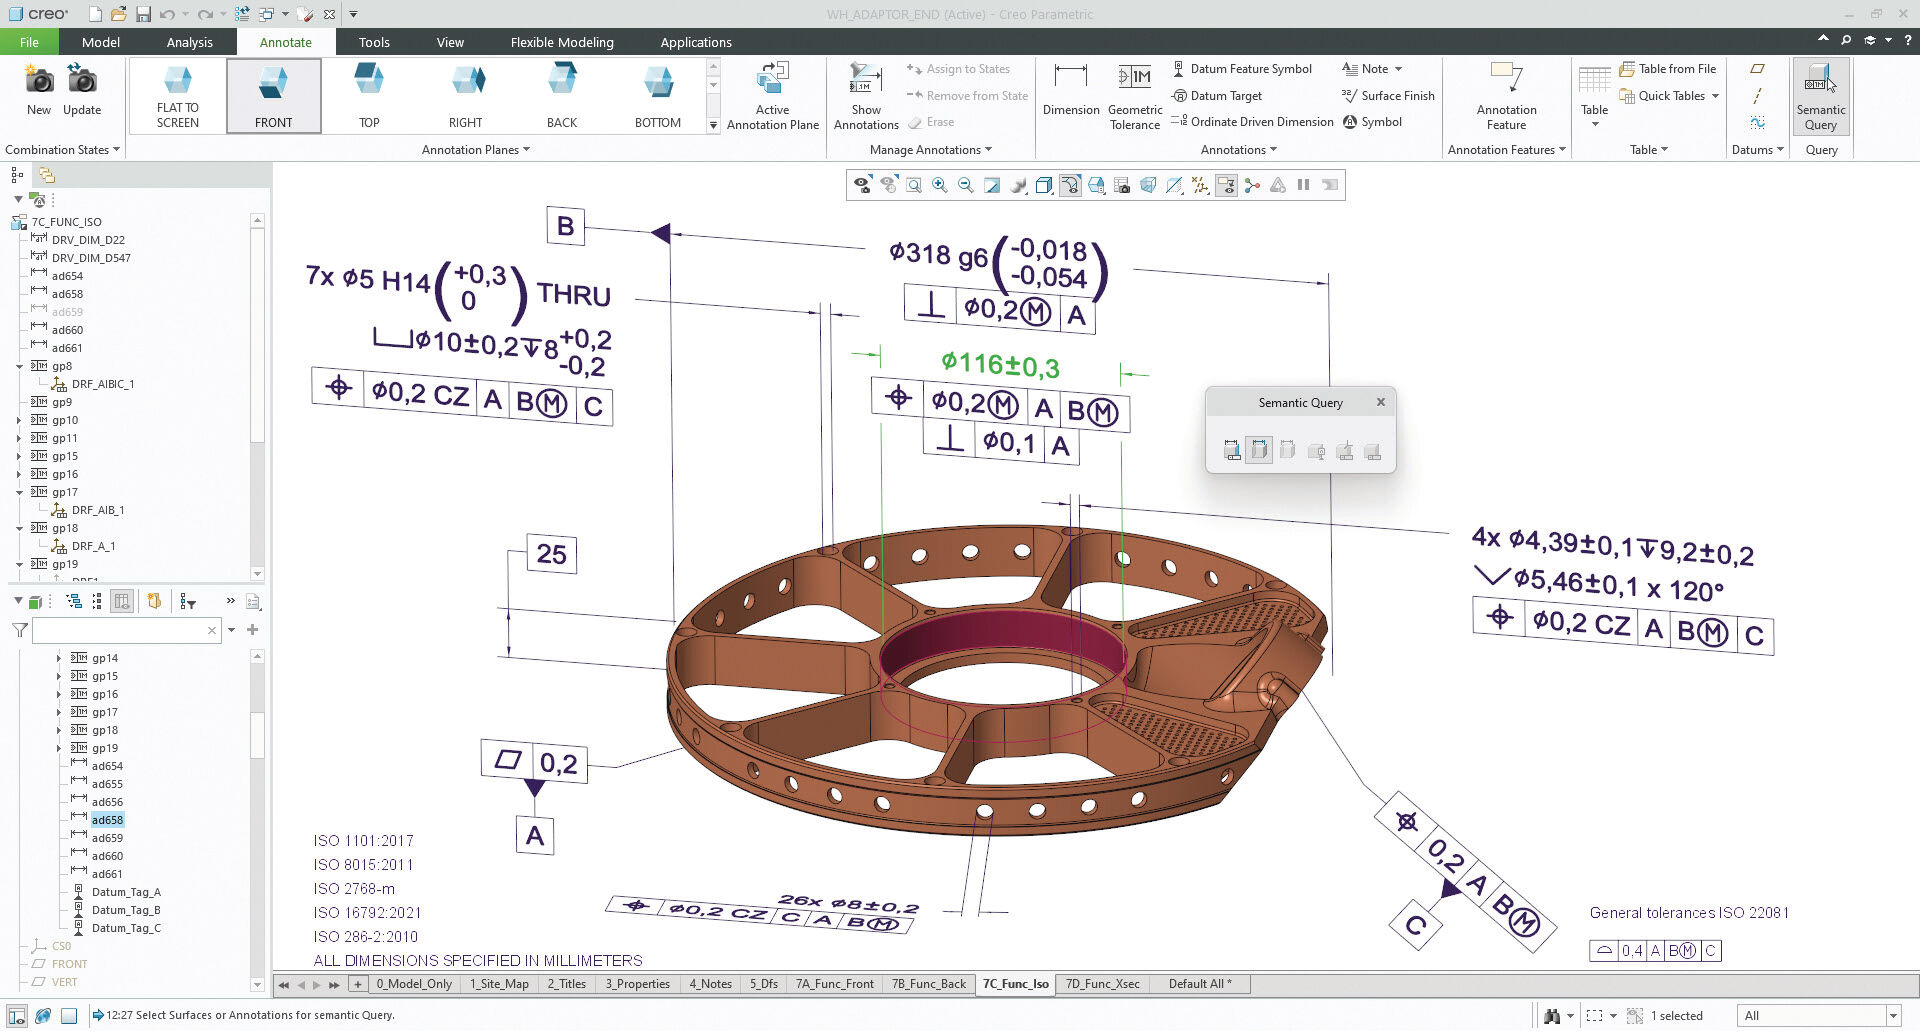Activate the Semantic Query tool
Screen dimensions: 1920x1032
1820,95
